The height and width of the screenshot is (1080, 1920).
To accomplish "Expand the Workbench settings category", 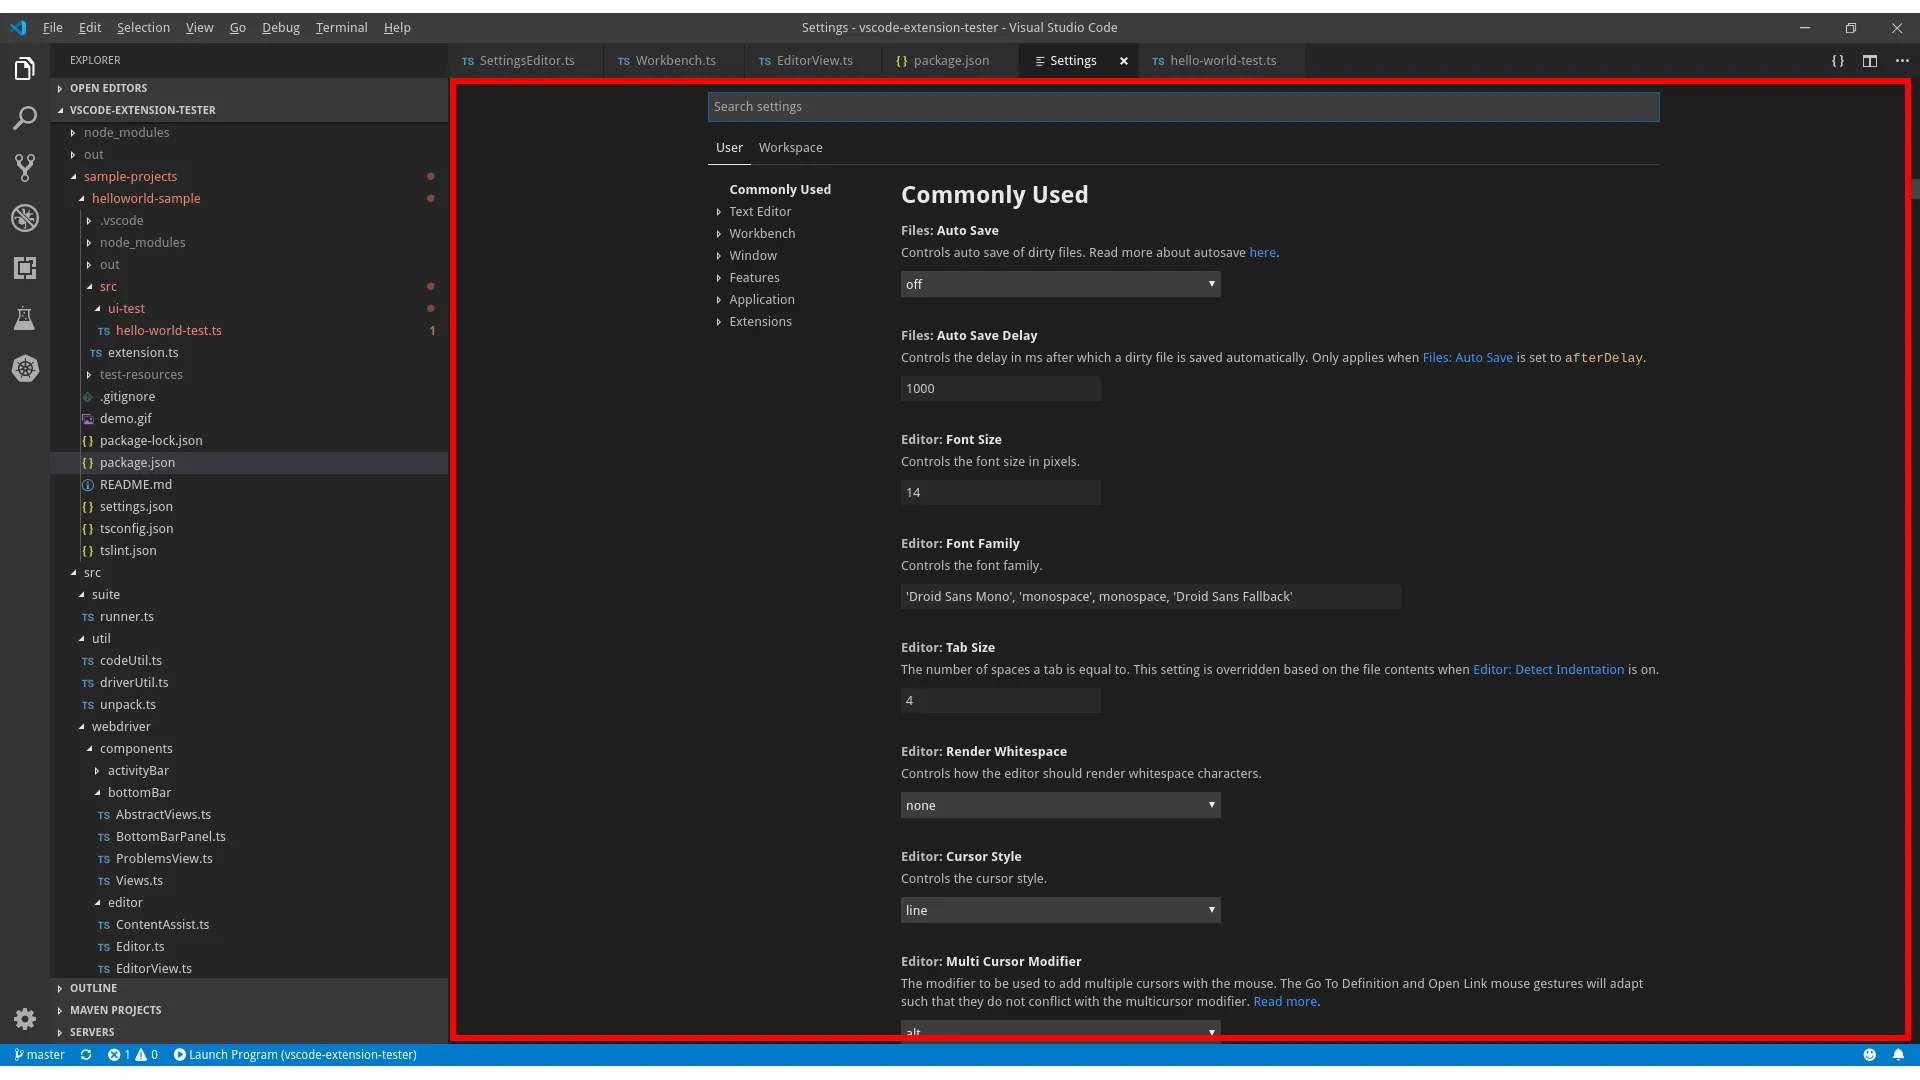I will pyautogui.click(x=762, y=234).
